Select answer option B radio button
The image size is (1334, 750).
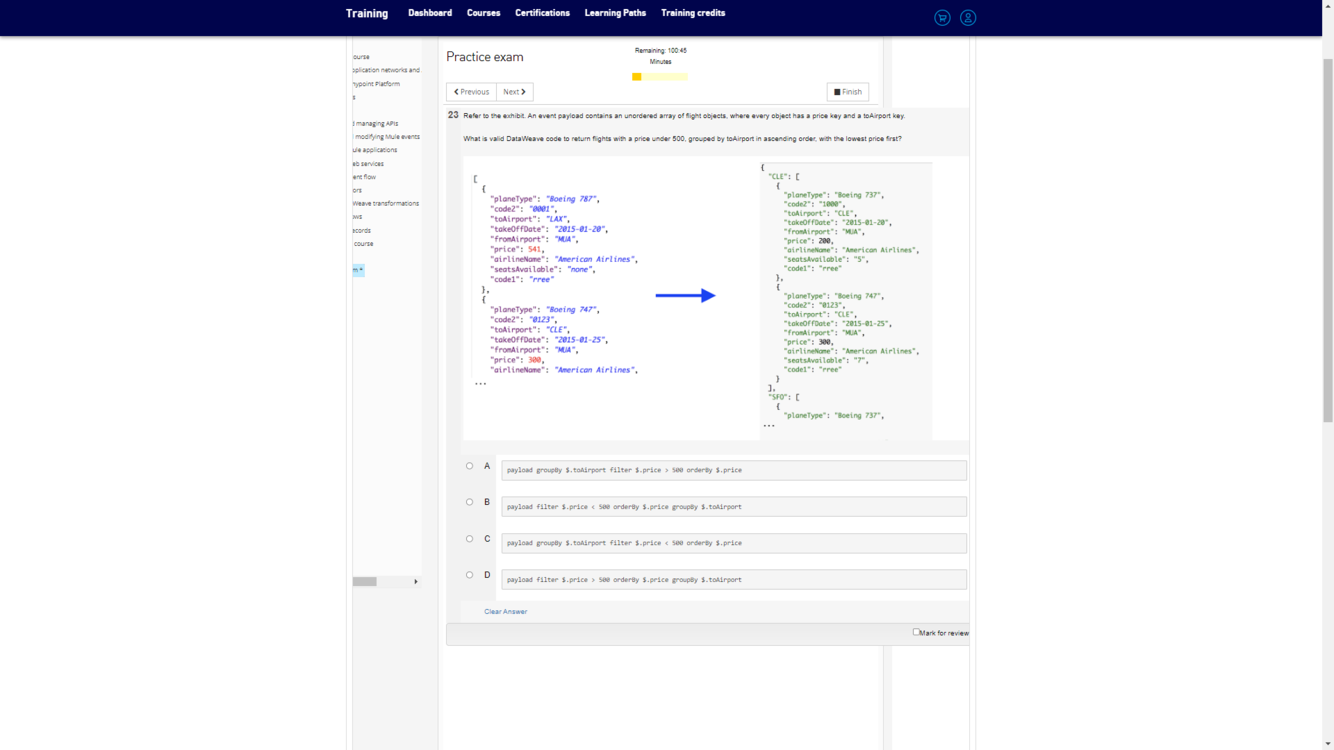click(469, 502)
